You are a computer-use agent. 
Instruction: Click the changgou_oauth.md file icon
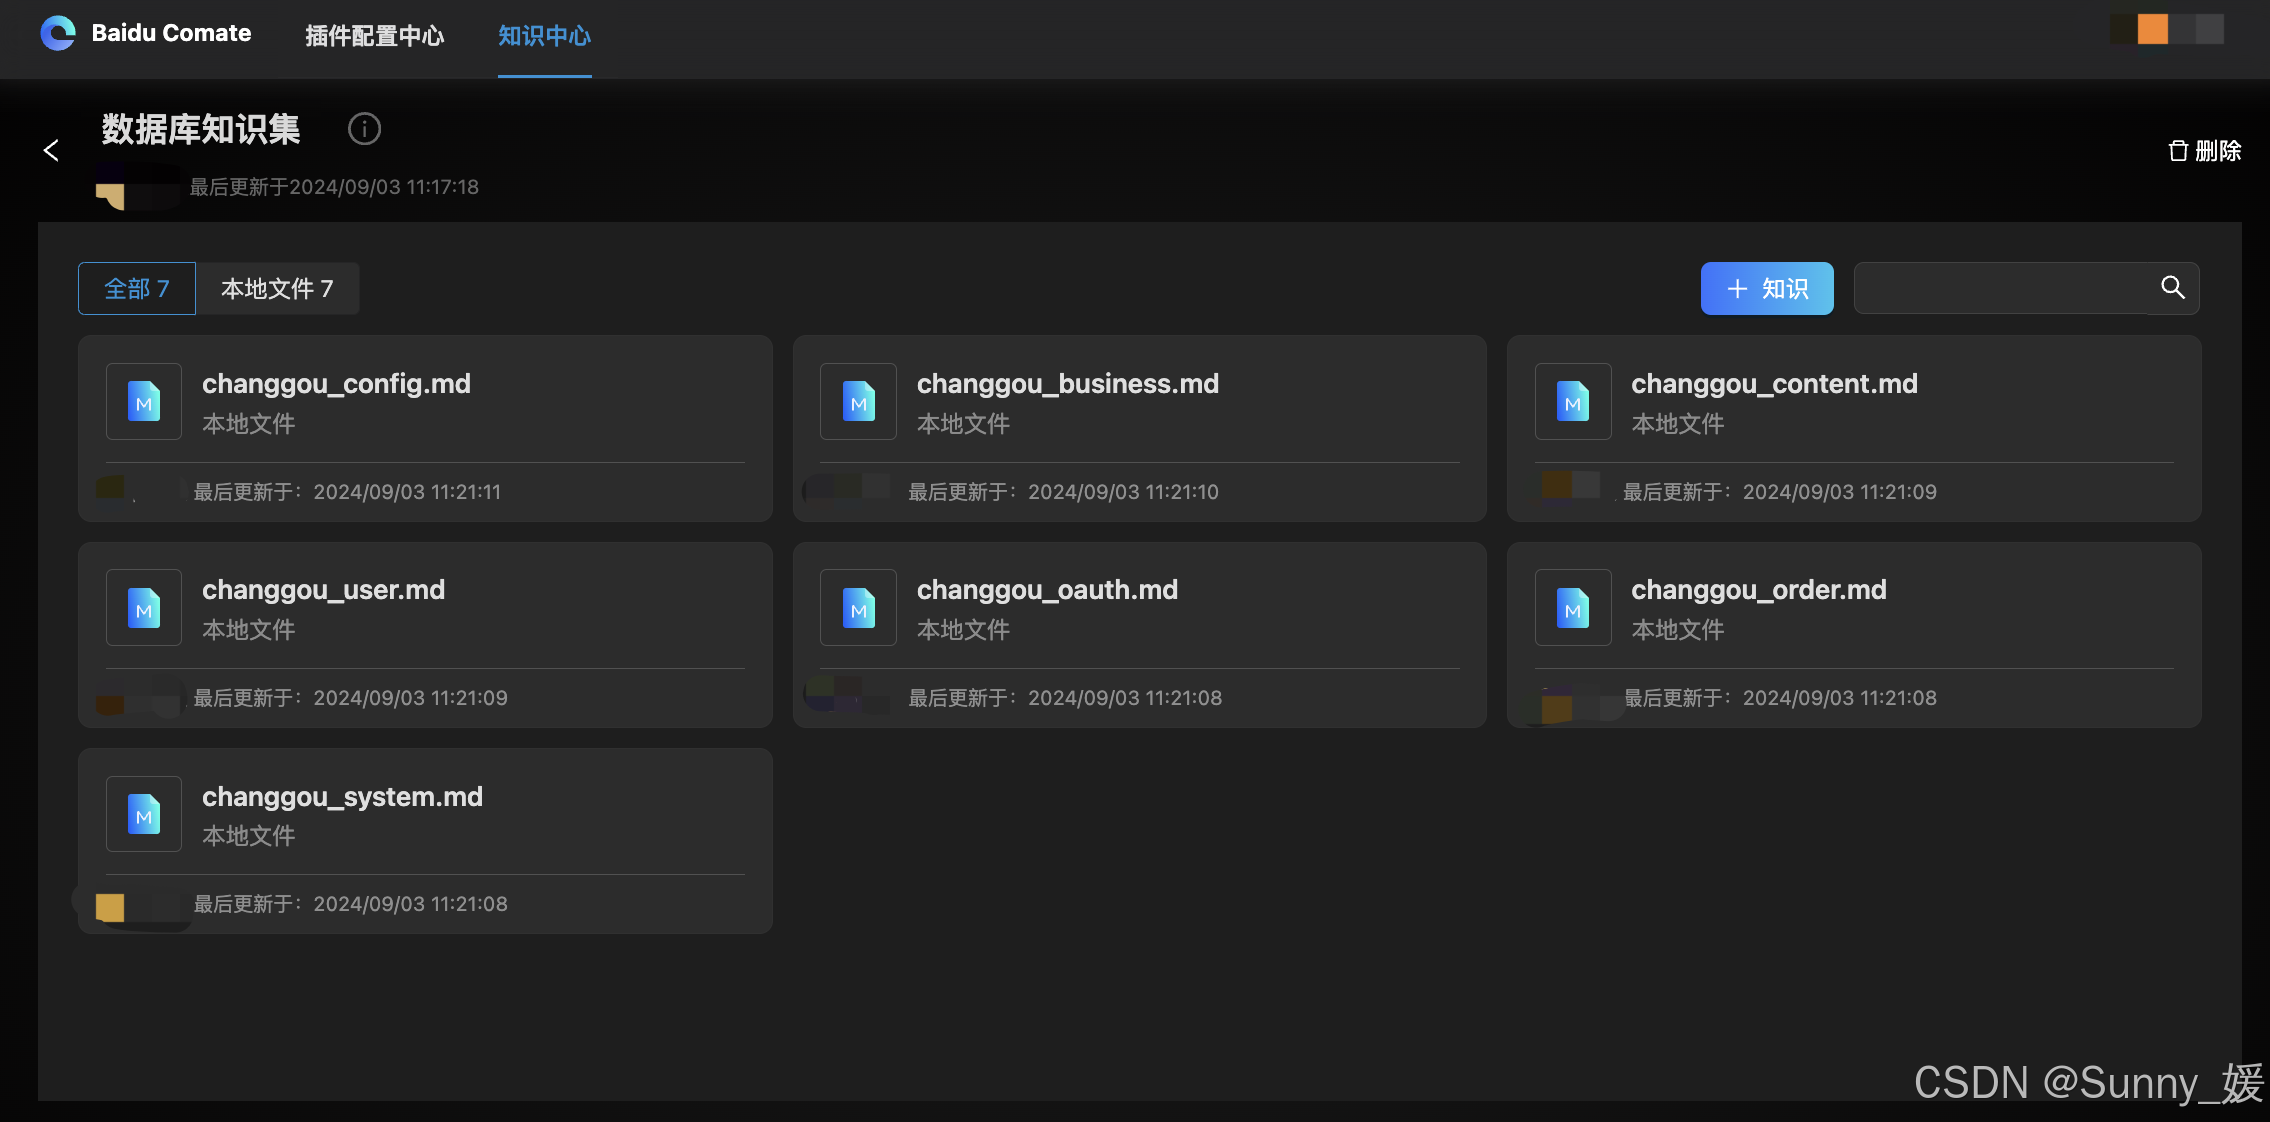858,607
